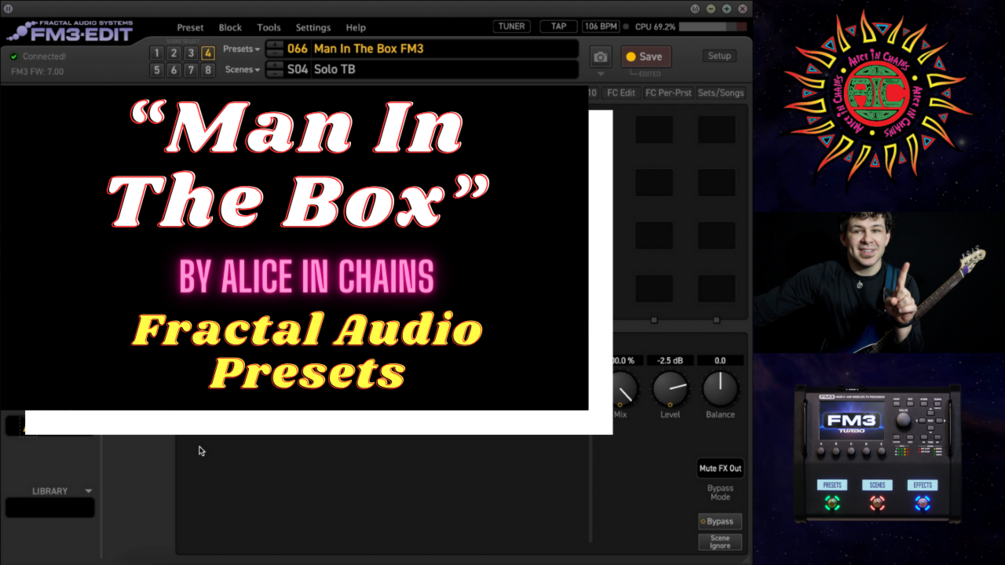This screenshot has height=565, width=1005.
Task: Click the FM3 Turbo device image
Action: 877,454
